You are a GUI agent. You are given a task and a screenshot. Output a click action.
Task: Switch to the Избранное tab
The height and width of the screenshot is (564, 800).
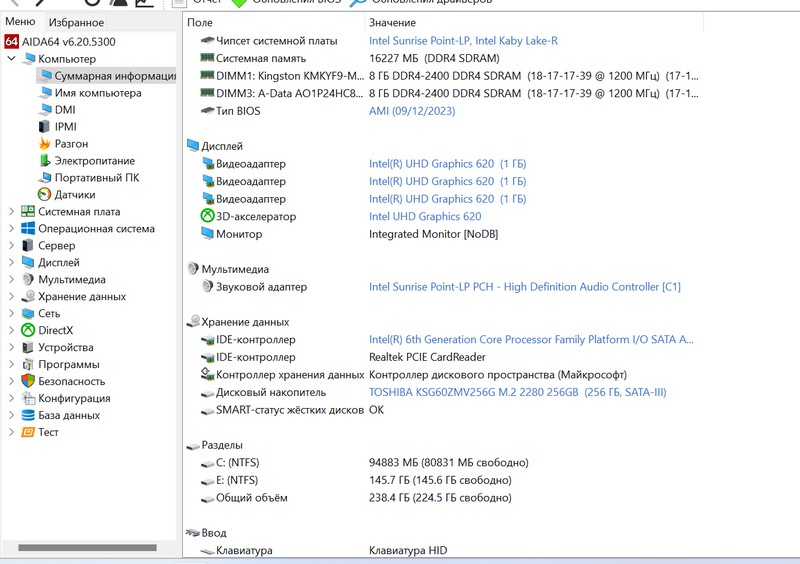coord(76,22)
